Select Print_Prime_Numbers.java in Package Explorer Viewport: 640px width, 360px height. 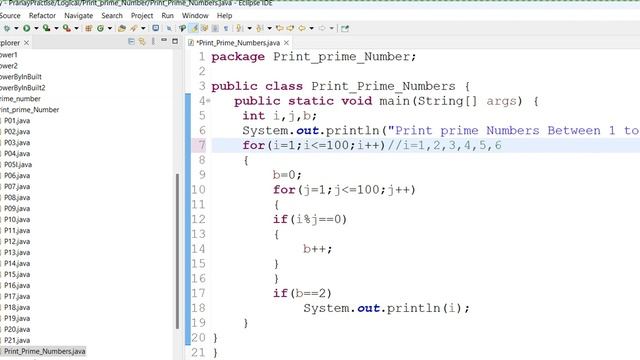coord(44,351)
